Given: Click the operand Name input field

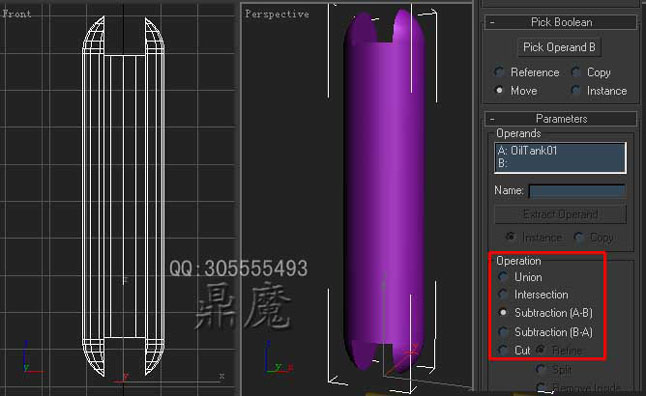Looking at the screenshot, I should pyautogui.click(x=577, y=191).
